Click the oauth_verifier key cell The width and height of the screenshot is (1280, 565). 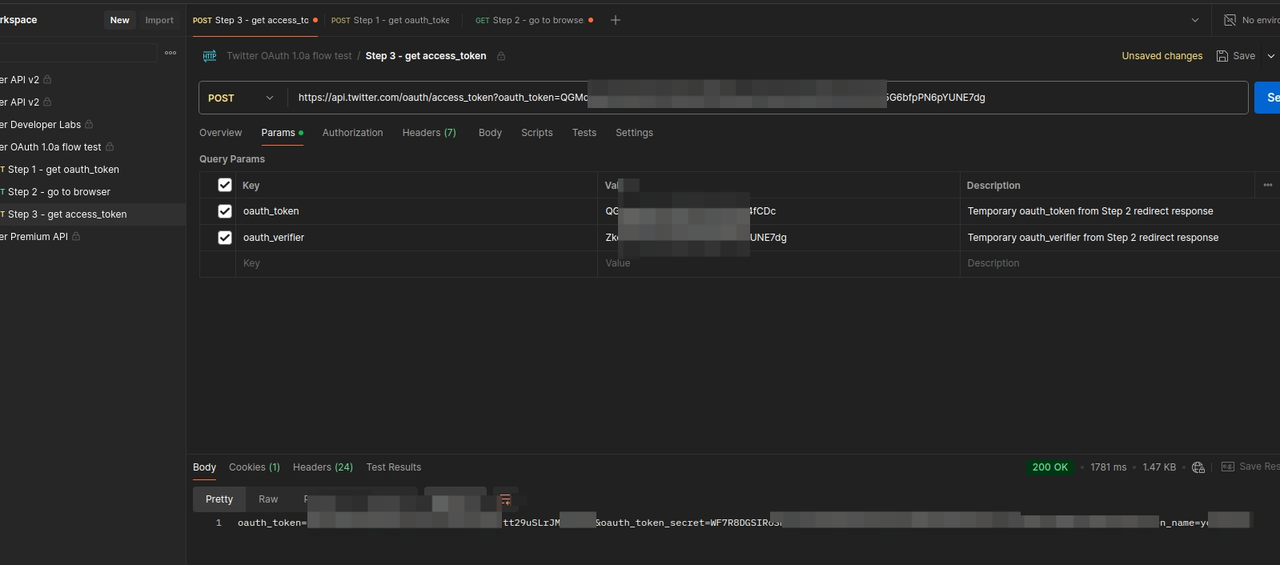pos(417,237)
